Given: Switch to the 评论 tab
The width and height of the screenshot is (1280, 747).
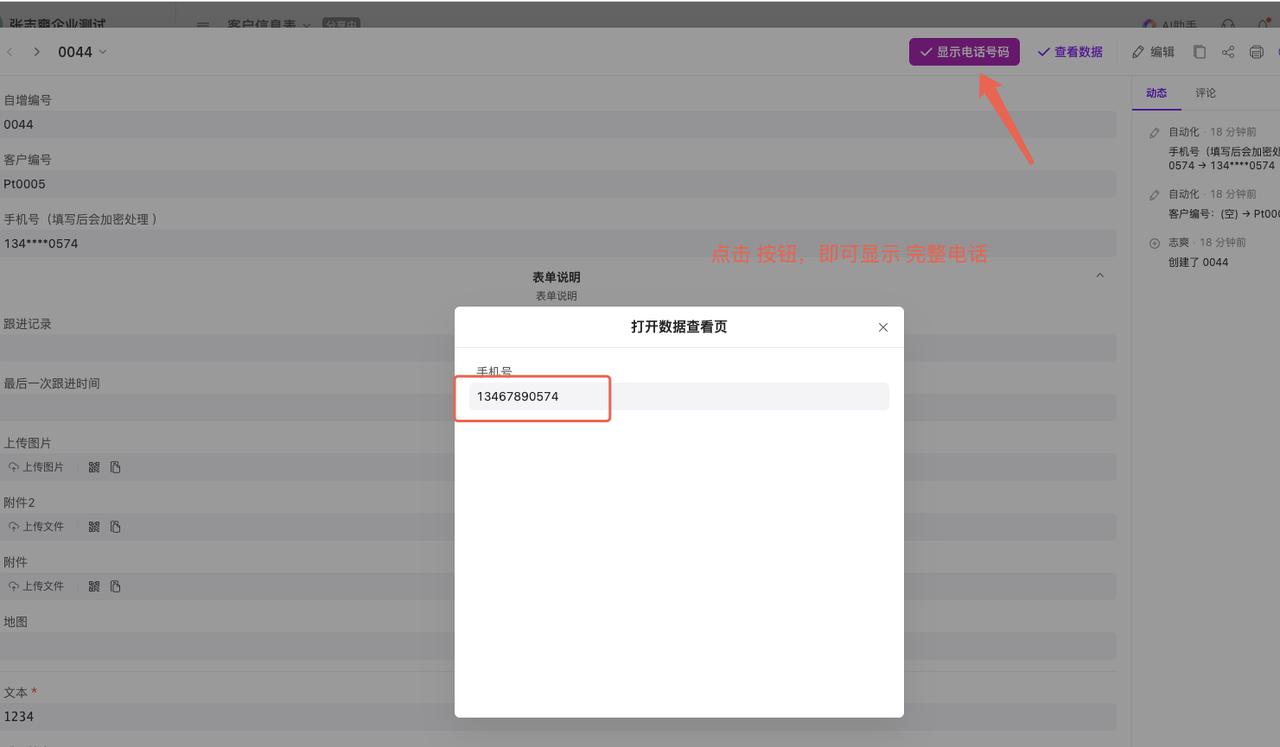Looking at the screenshot, I should coord(1206,93).
